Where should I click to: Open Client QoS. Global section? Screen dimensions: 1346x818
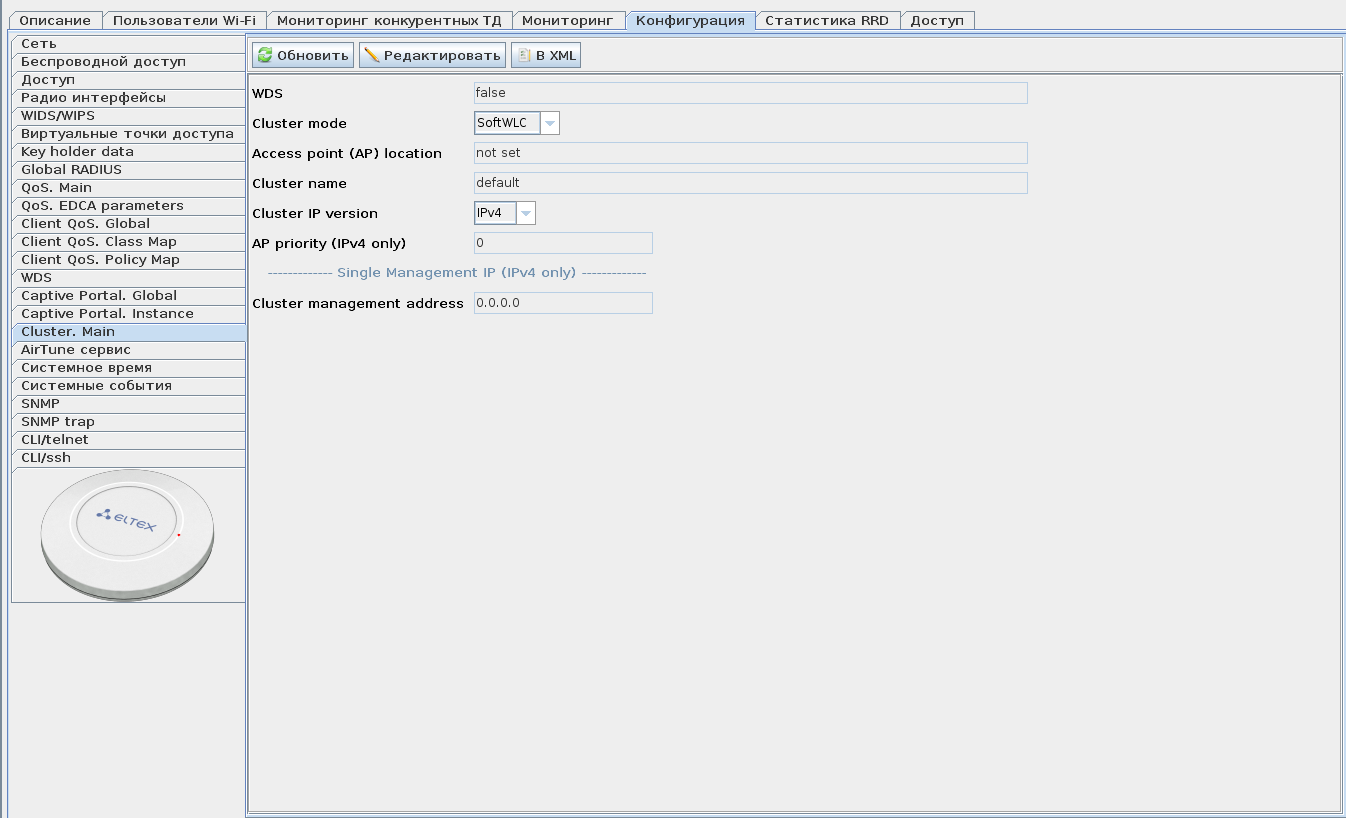(x=128, y=224)
